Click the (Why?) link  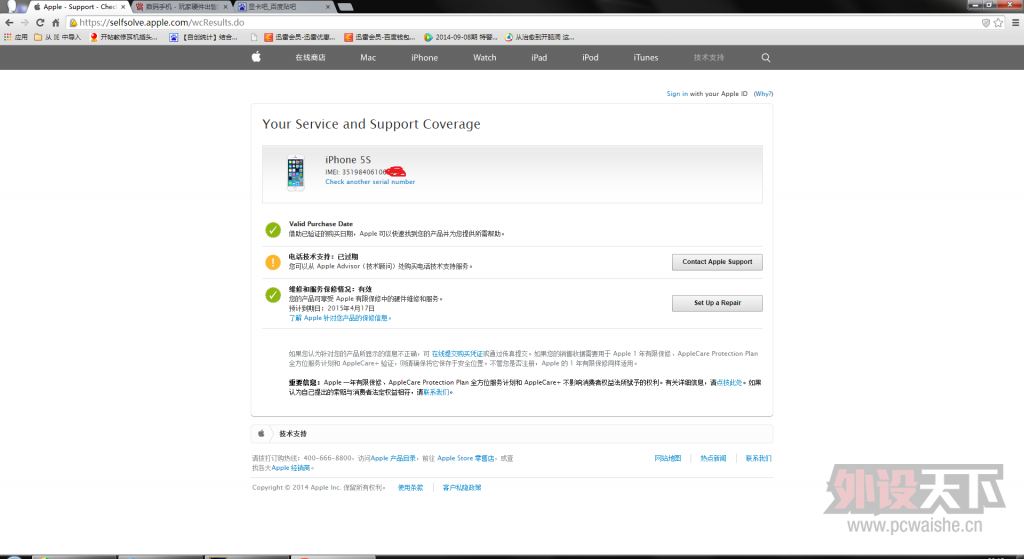point(763,93)
